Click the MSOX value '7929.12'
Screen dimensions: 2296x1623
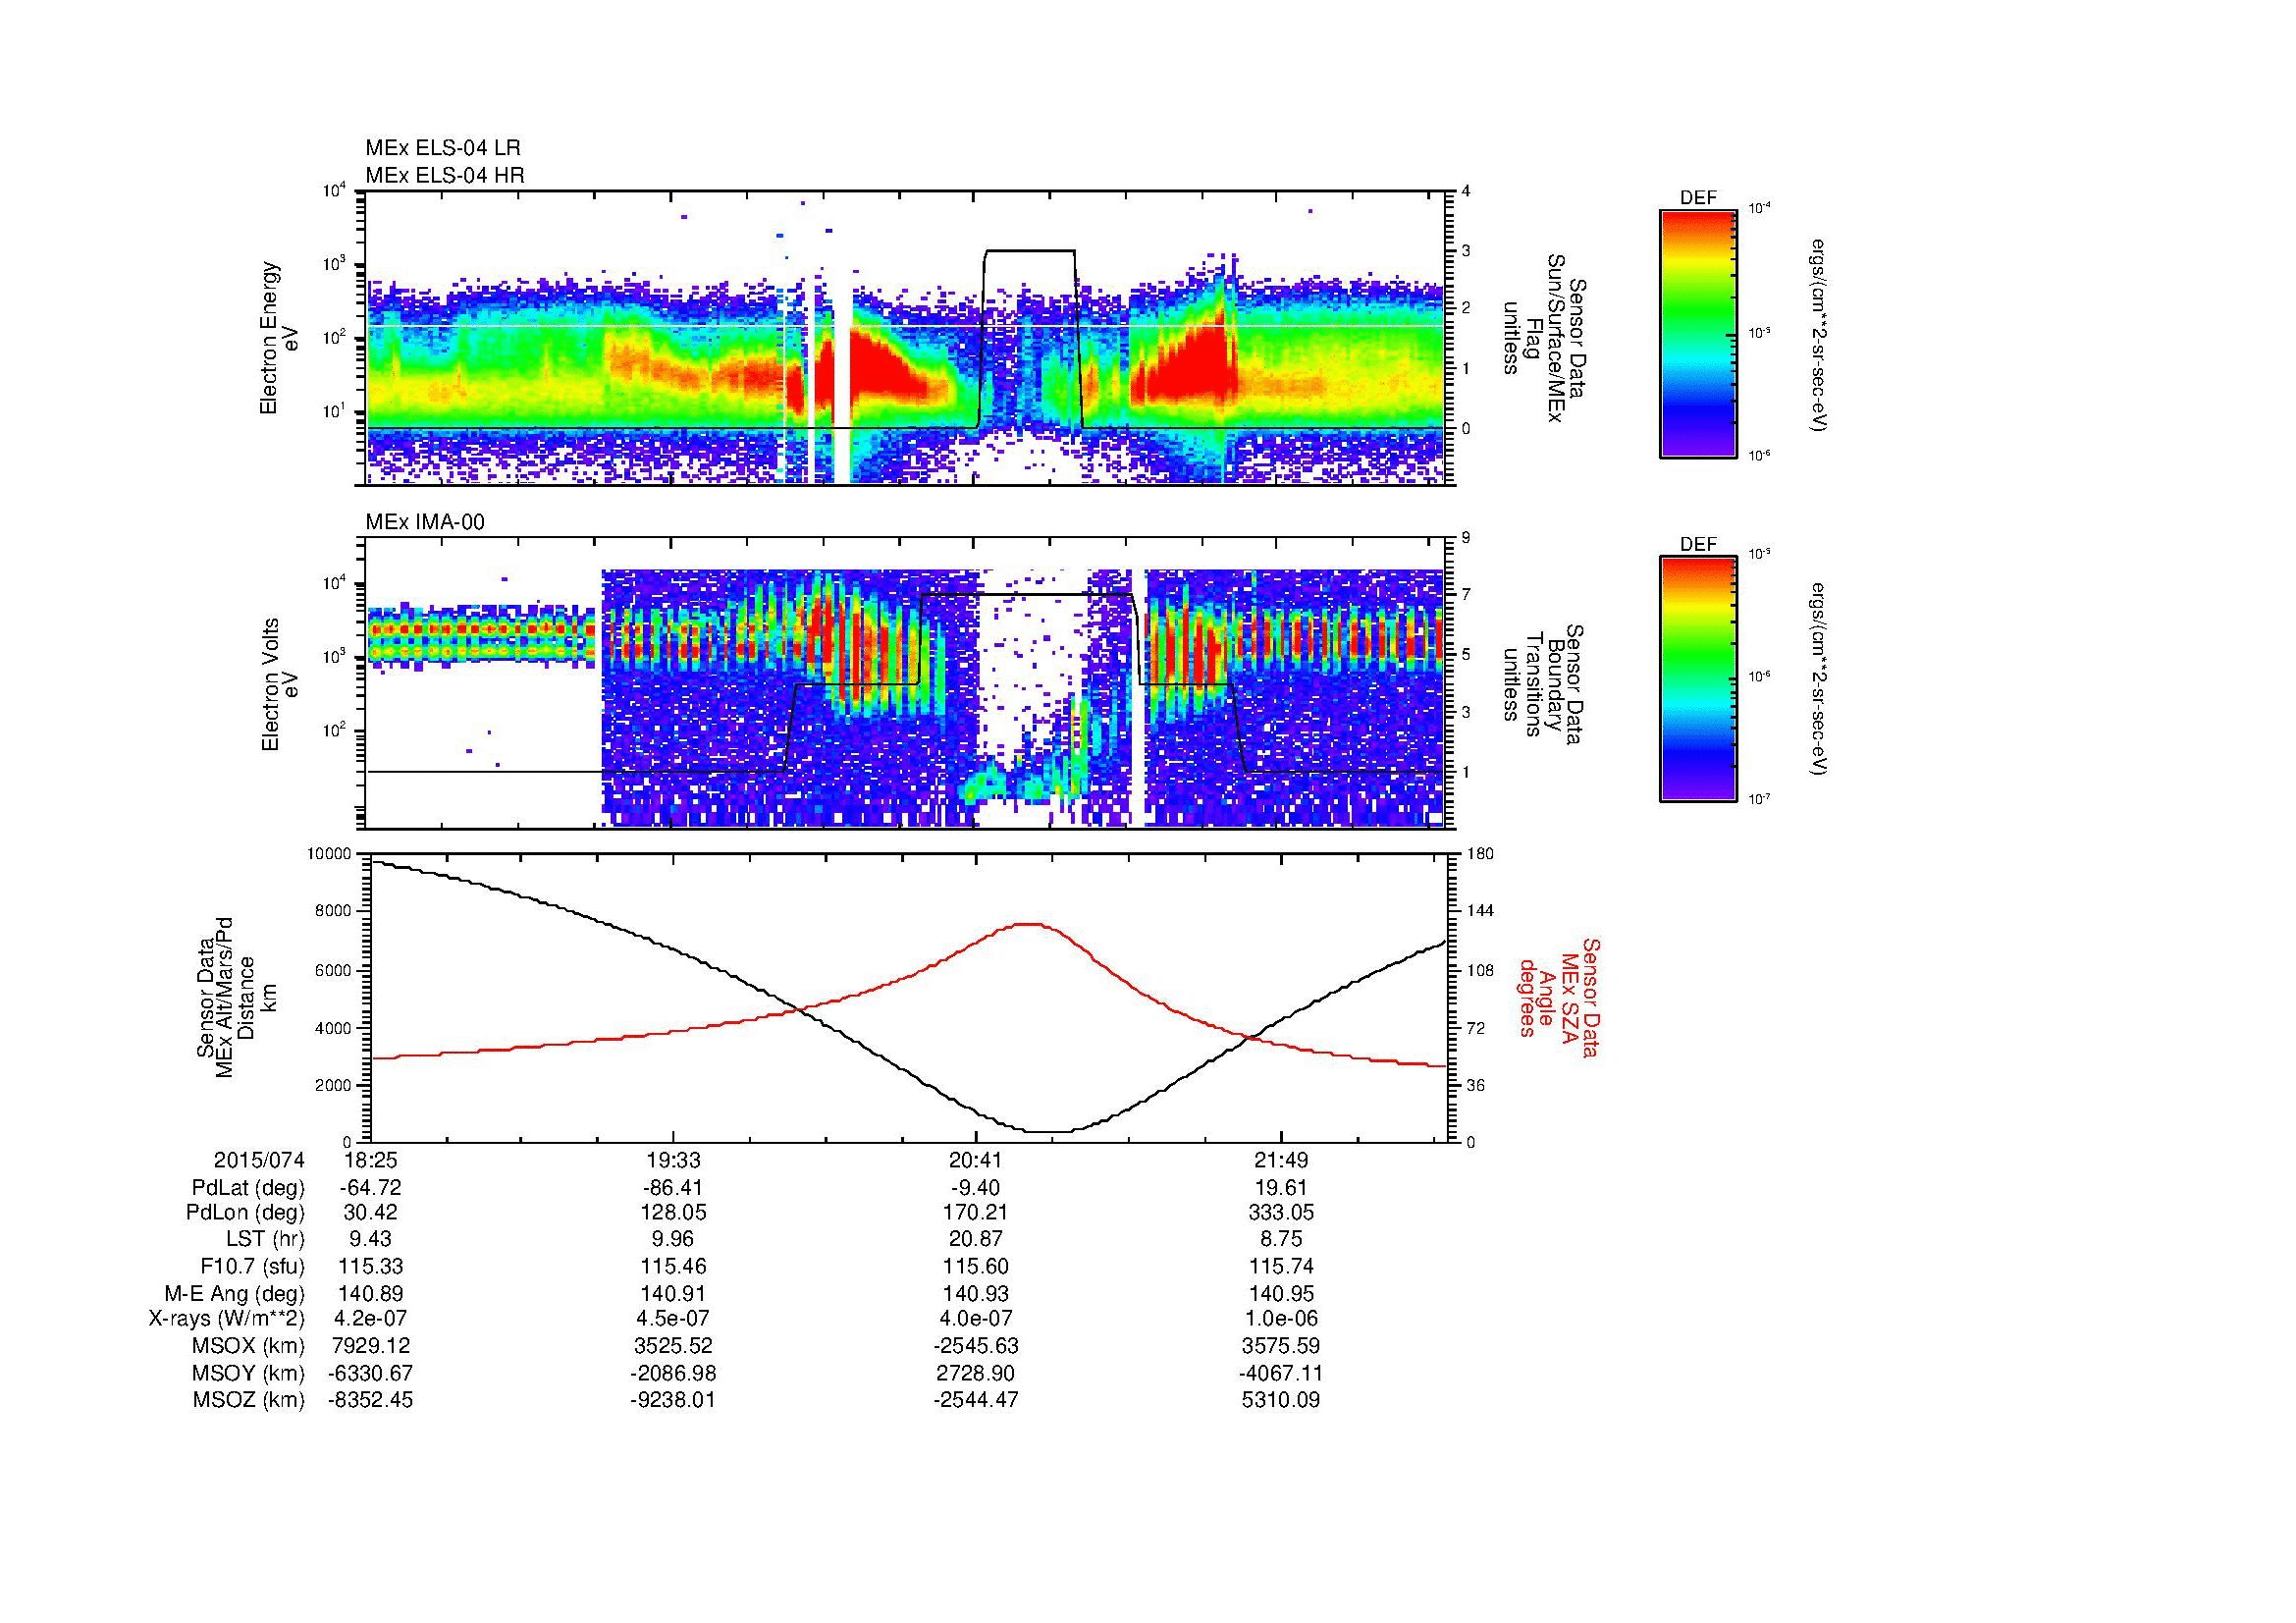[370, 1347]
